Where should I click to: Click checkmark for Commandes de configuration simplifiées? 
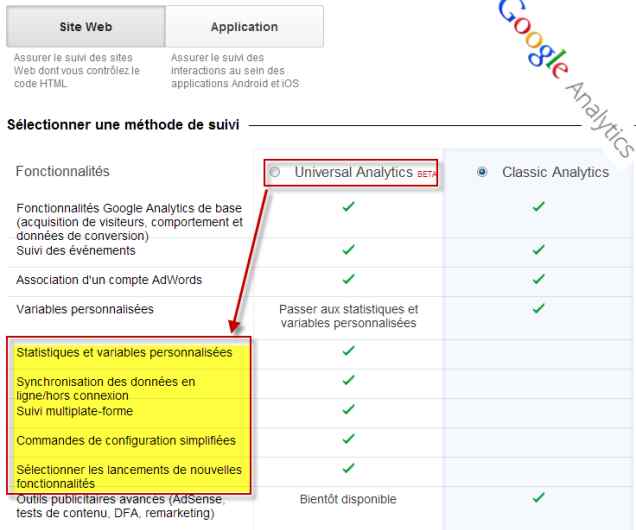click(x=348, y=439)
